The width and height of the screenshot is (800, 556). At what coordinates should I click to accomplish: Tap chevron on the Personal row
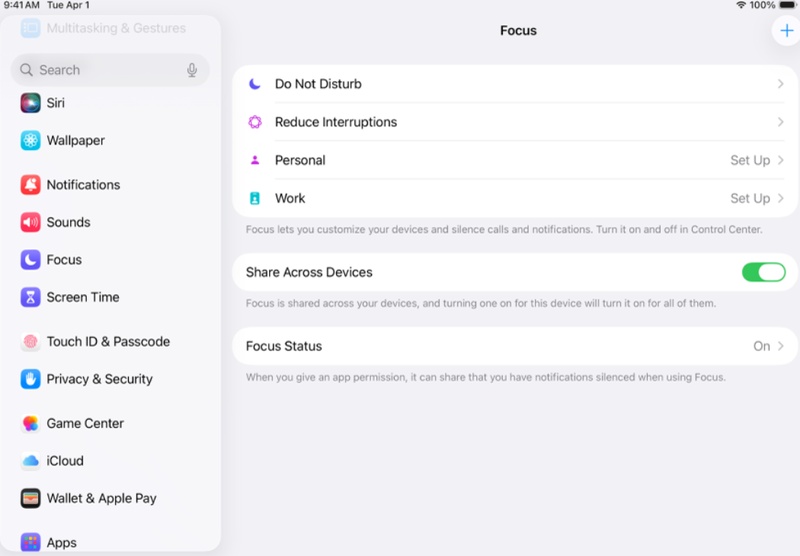tap(780, 160)
